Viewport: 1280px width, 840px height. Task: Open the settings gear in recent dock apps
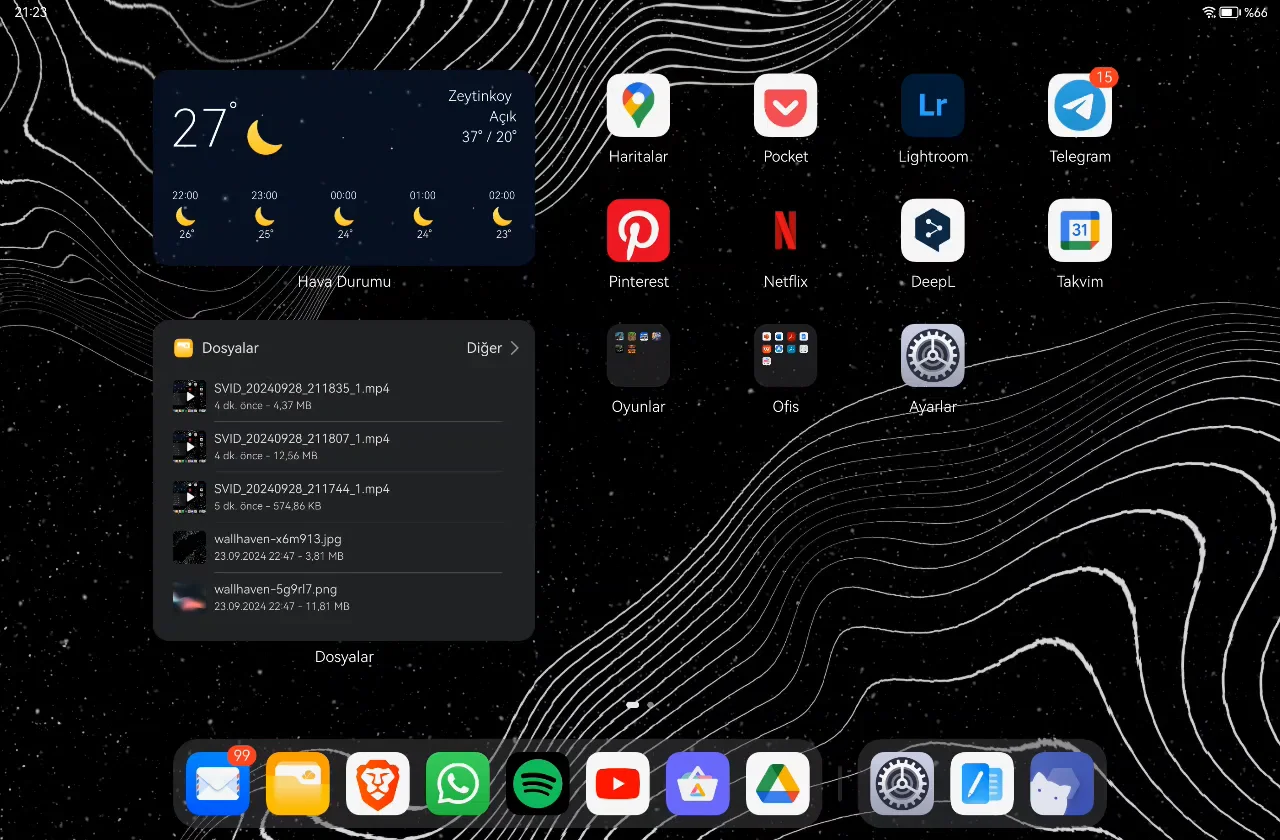tap(902, 784)
